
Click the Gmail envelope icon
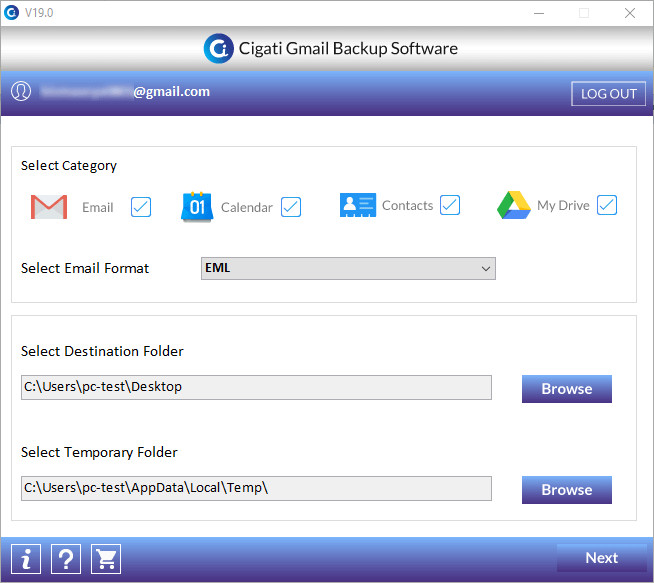[49, 207]
